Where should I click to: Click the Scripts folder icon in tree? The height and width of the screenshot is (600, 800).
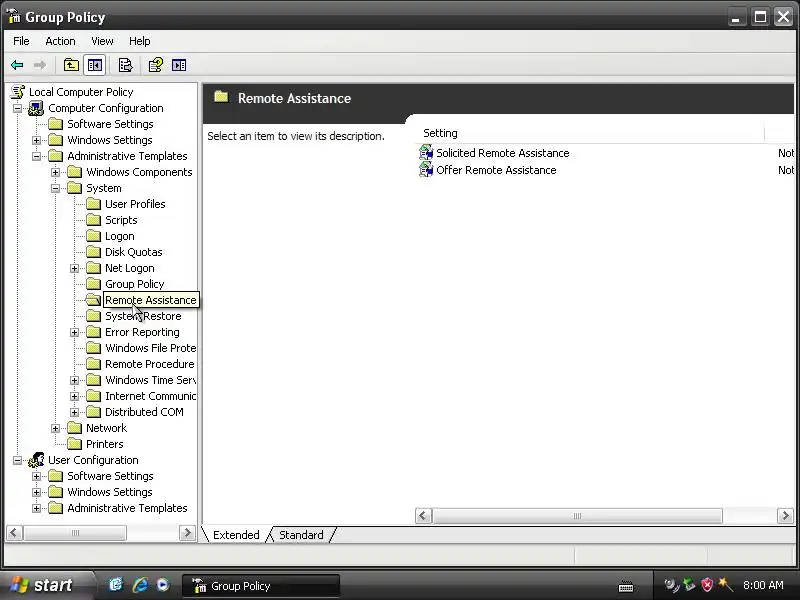tap(93, 220)
